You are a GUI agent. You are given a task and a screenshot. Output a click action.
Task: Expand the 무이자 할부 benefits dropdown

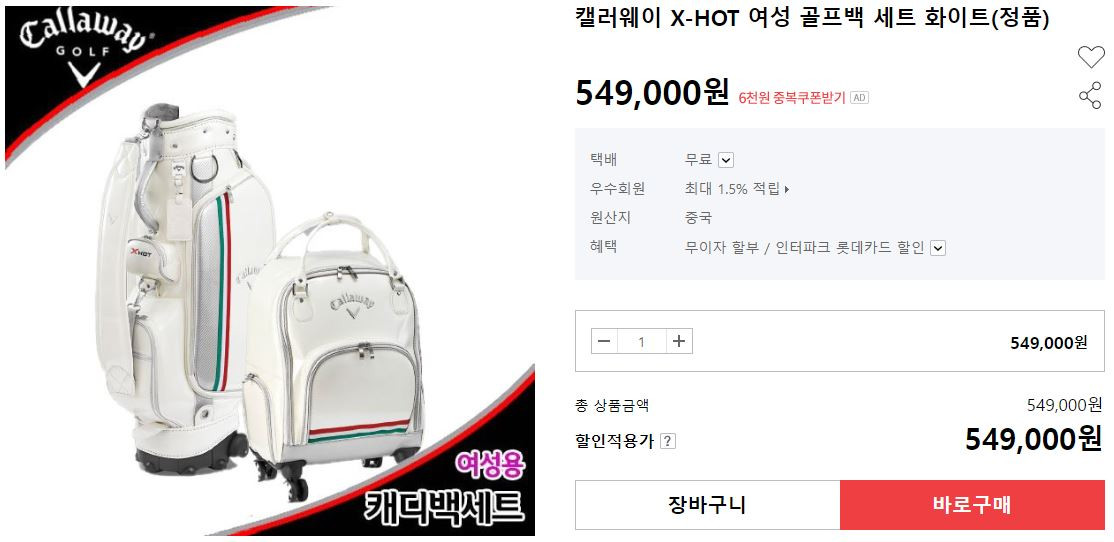(x=938, y=248)
